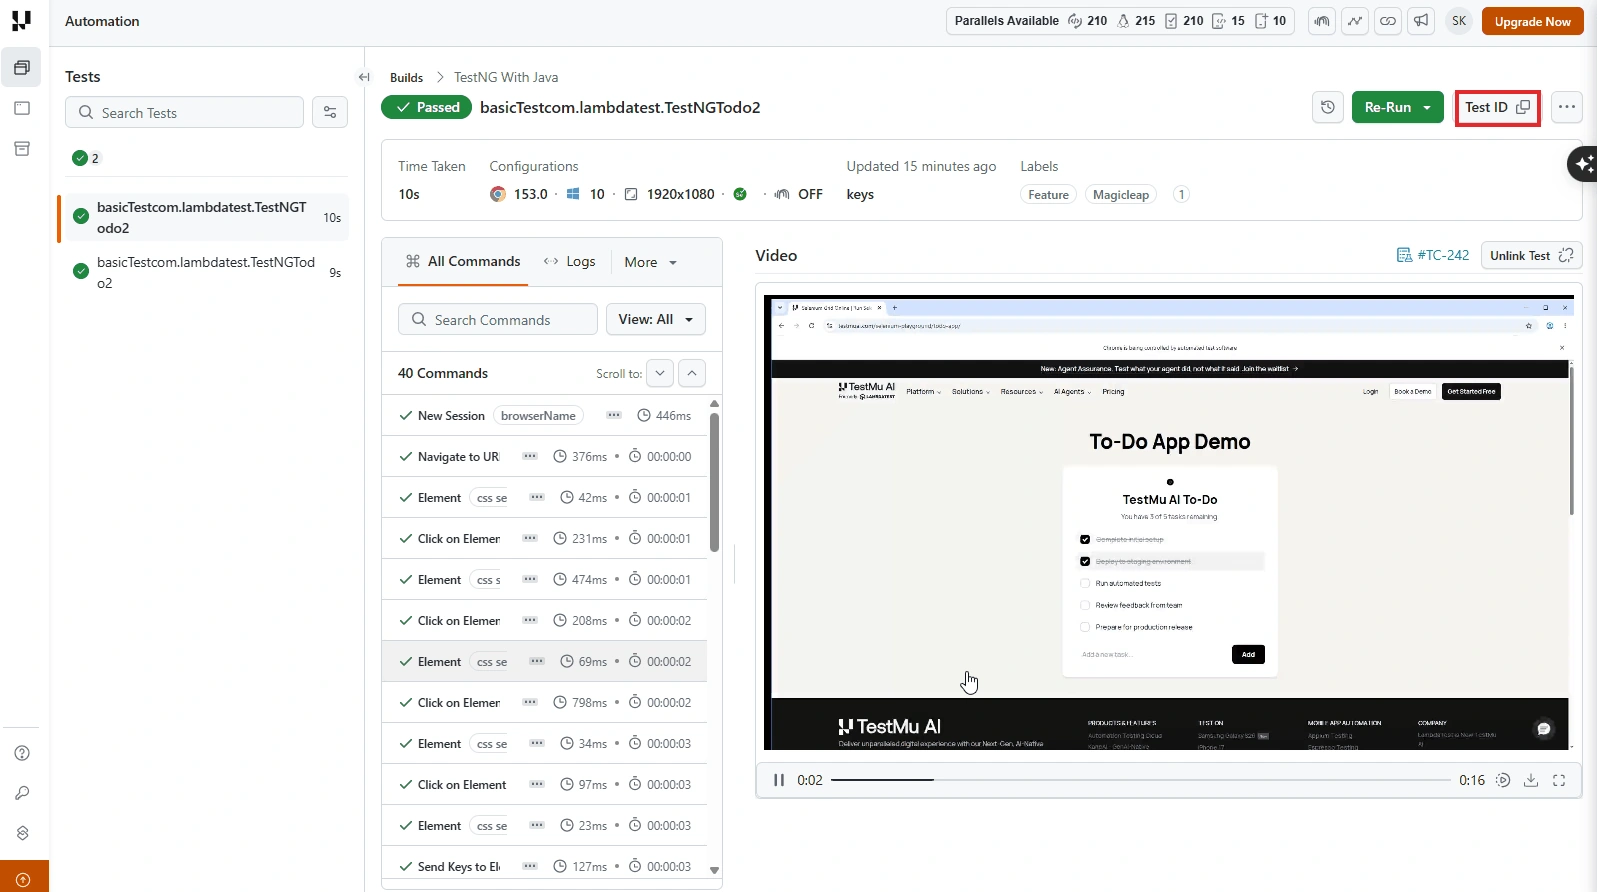Expand options for New Session command
Image resolution: width=1597 pixels, height=892 pixels.
tap(614, 415)
